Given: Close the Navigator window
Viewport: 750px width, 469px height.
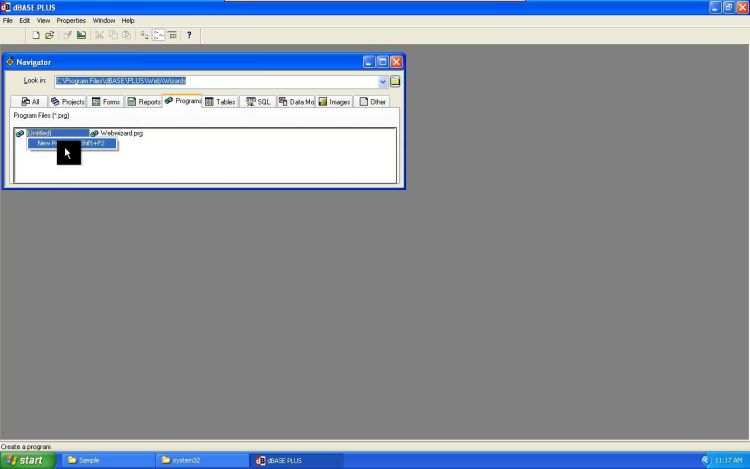Looking at the screenshot, I should [397, 62].
